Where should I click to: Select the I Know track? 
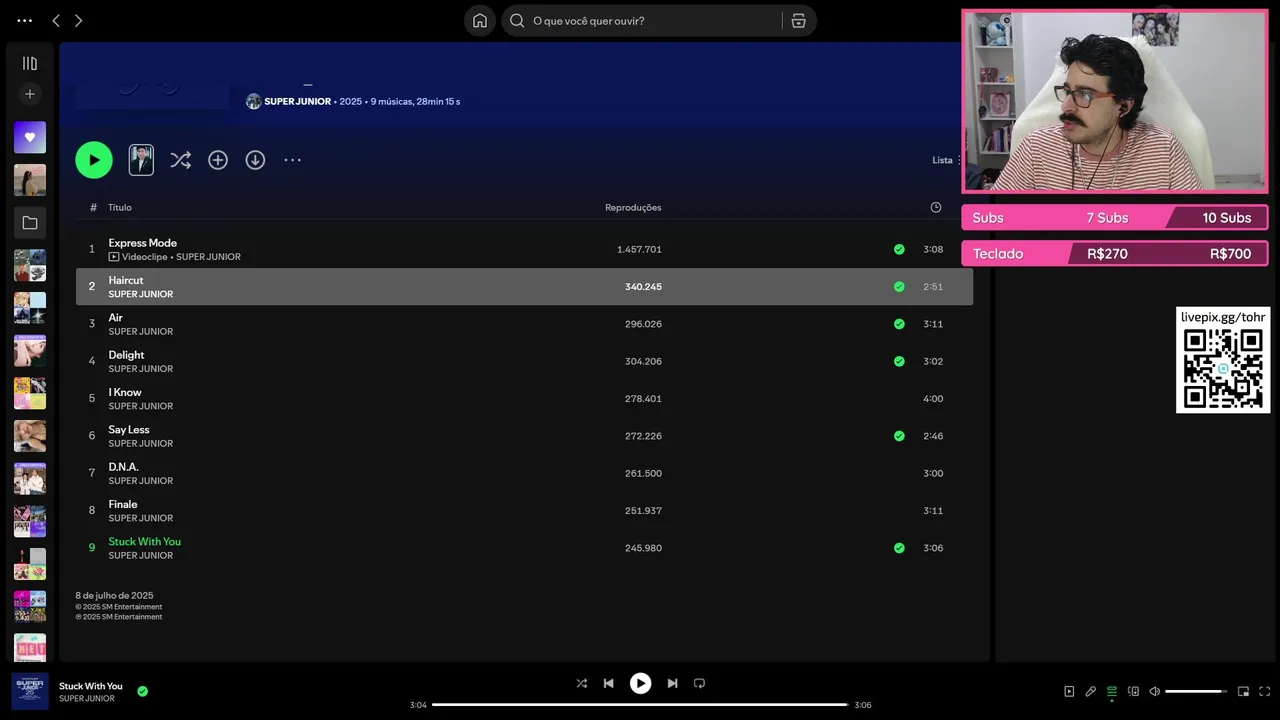[x=524, y=398]
